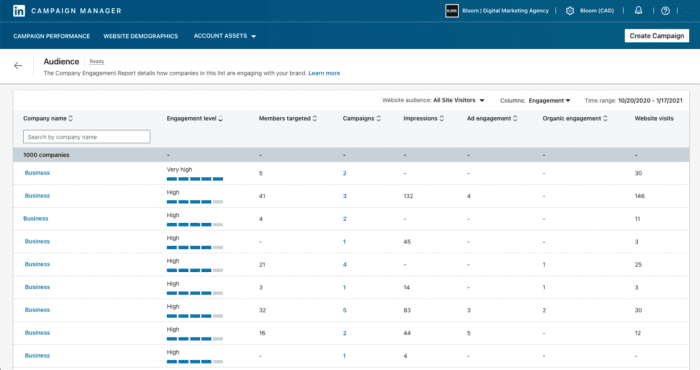Sort by Ad engagement column arrows

(515, 118)
